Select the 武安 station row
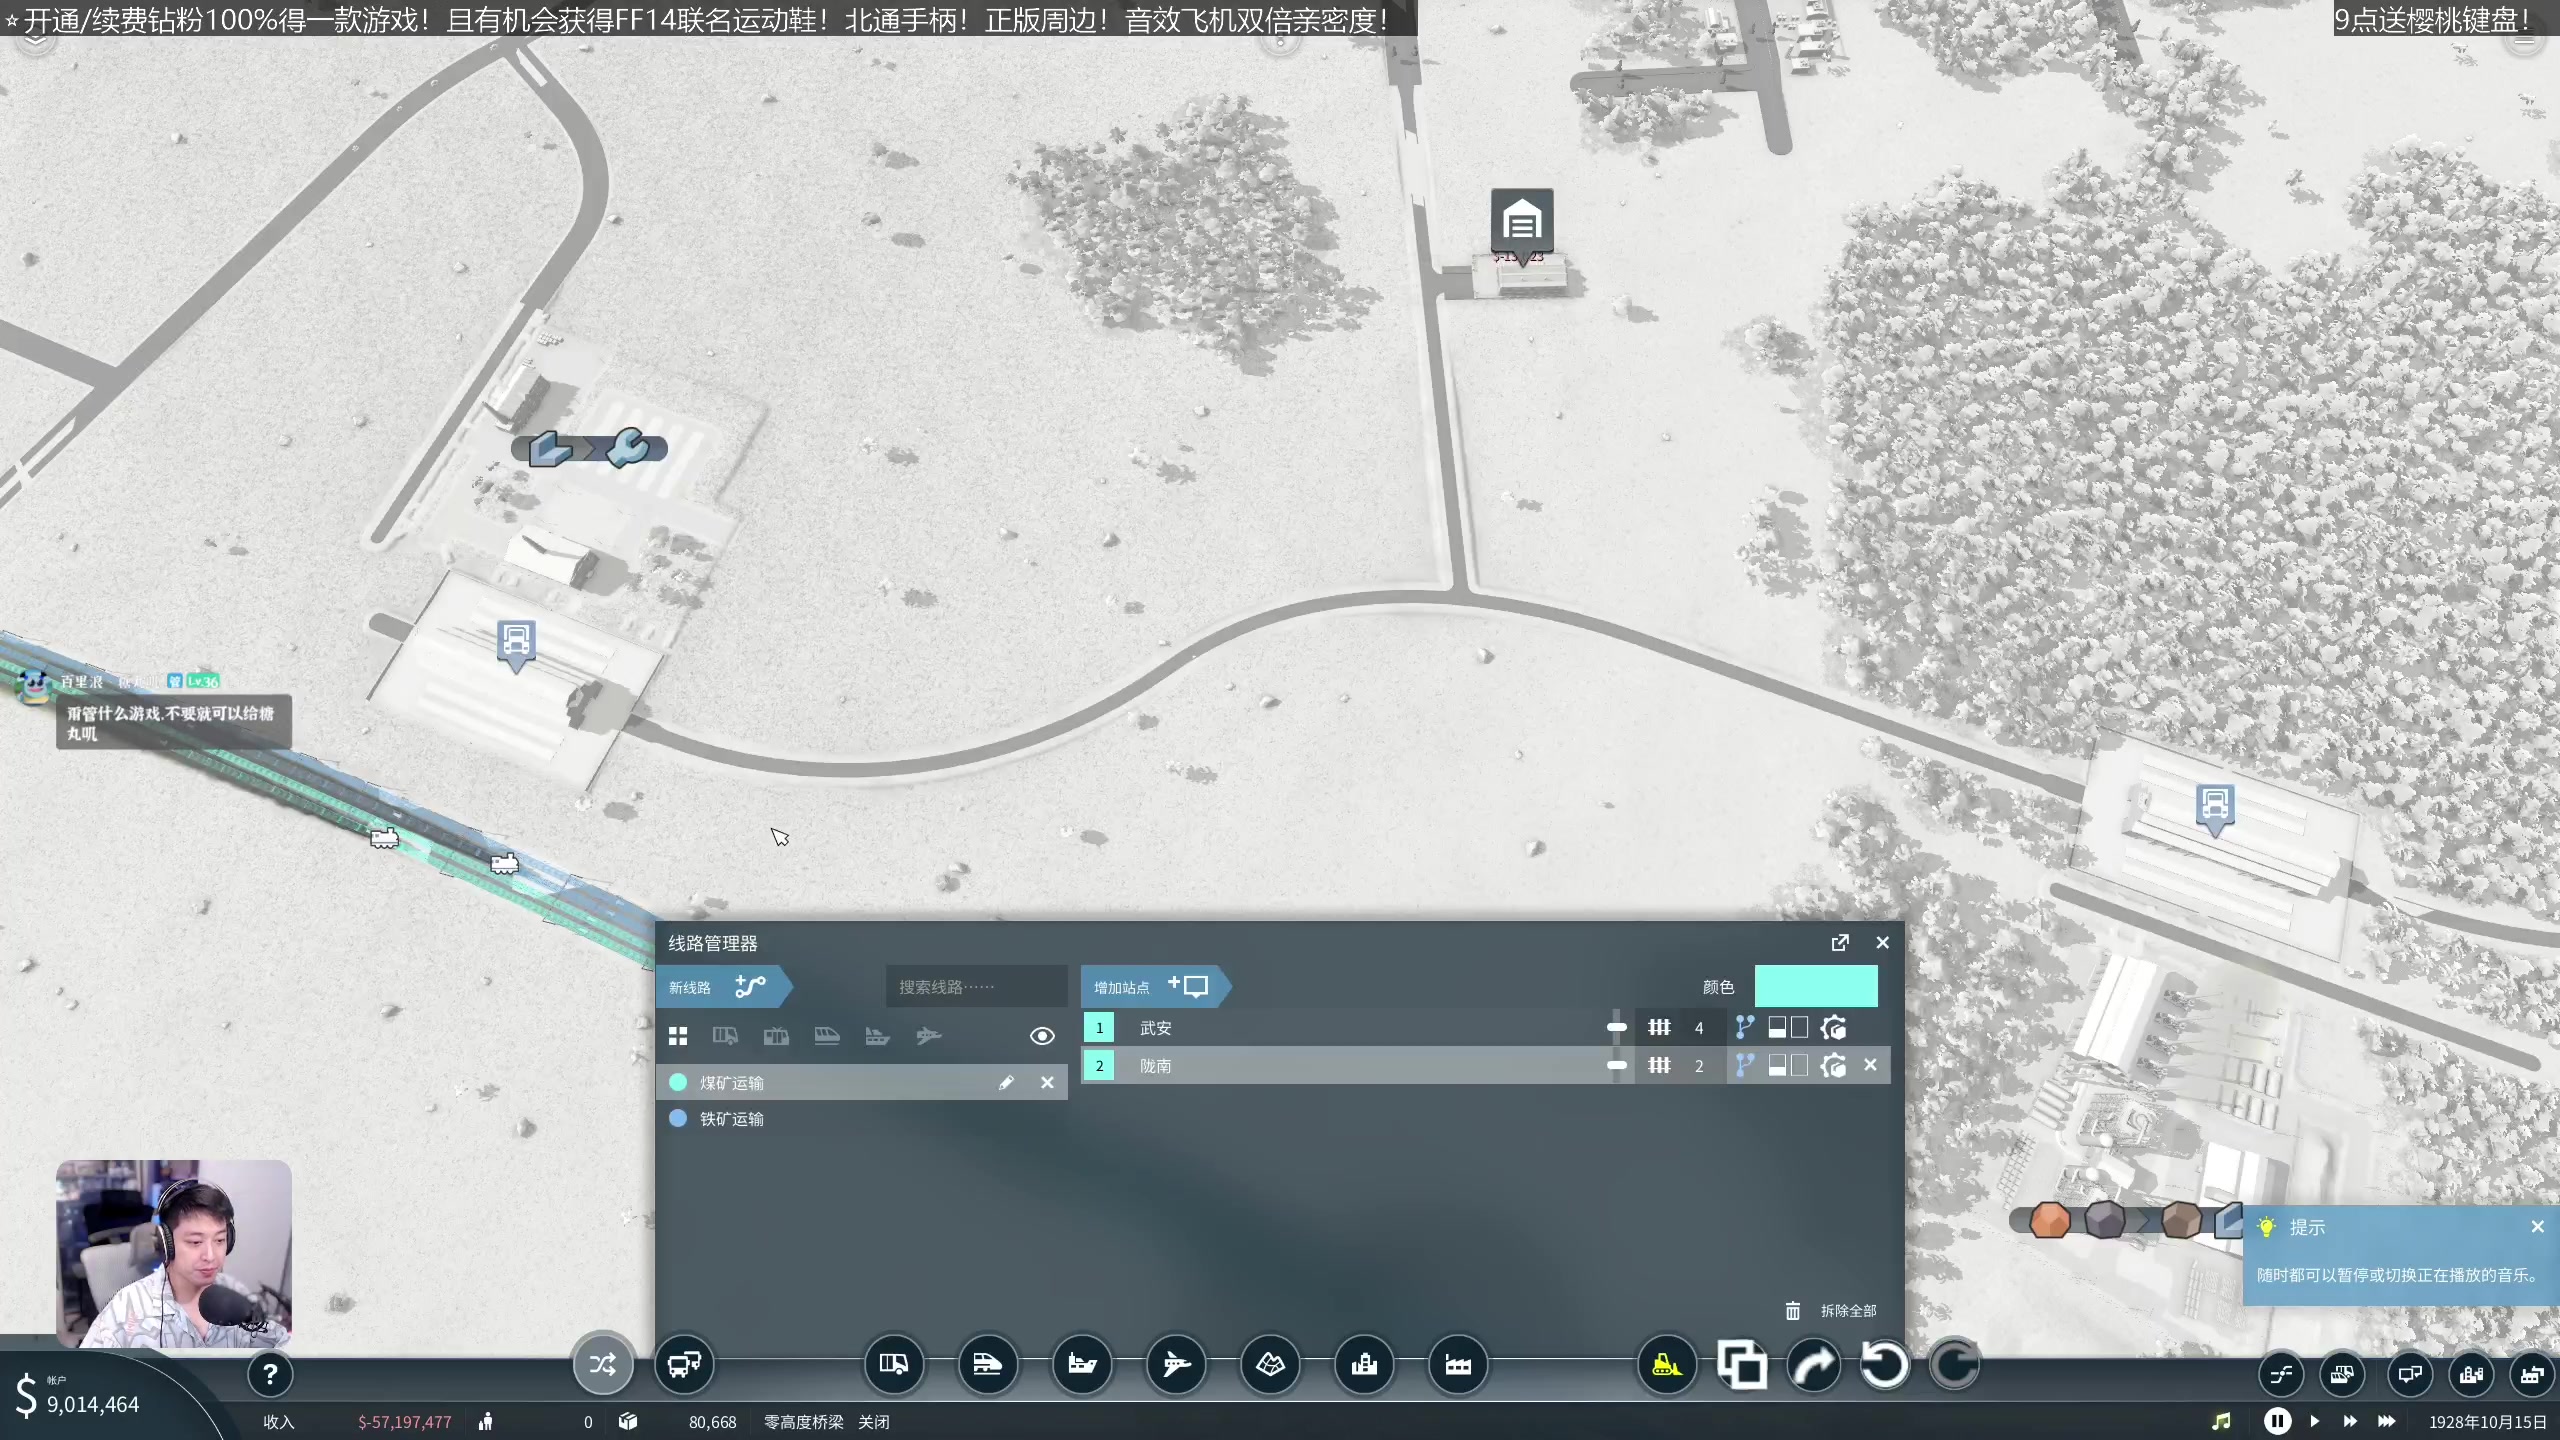 click(1486, 1027)
